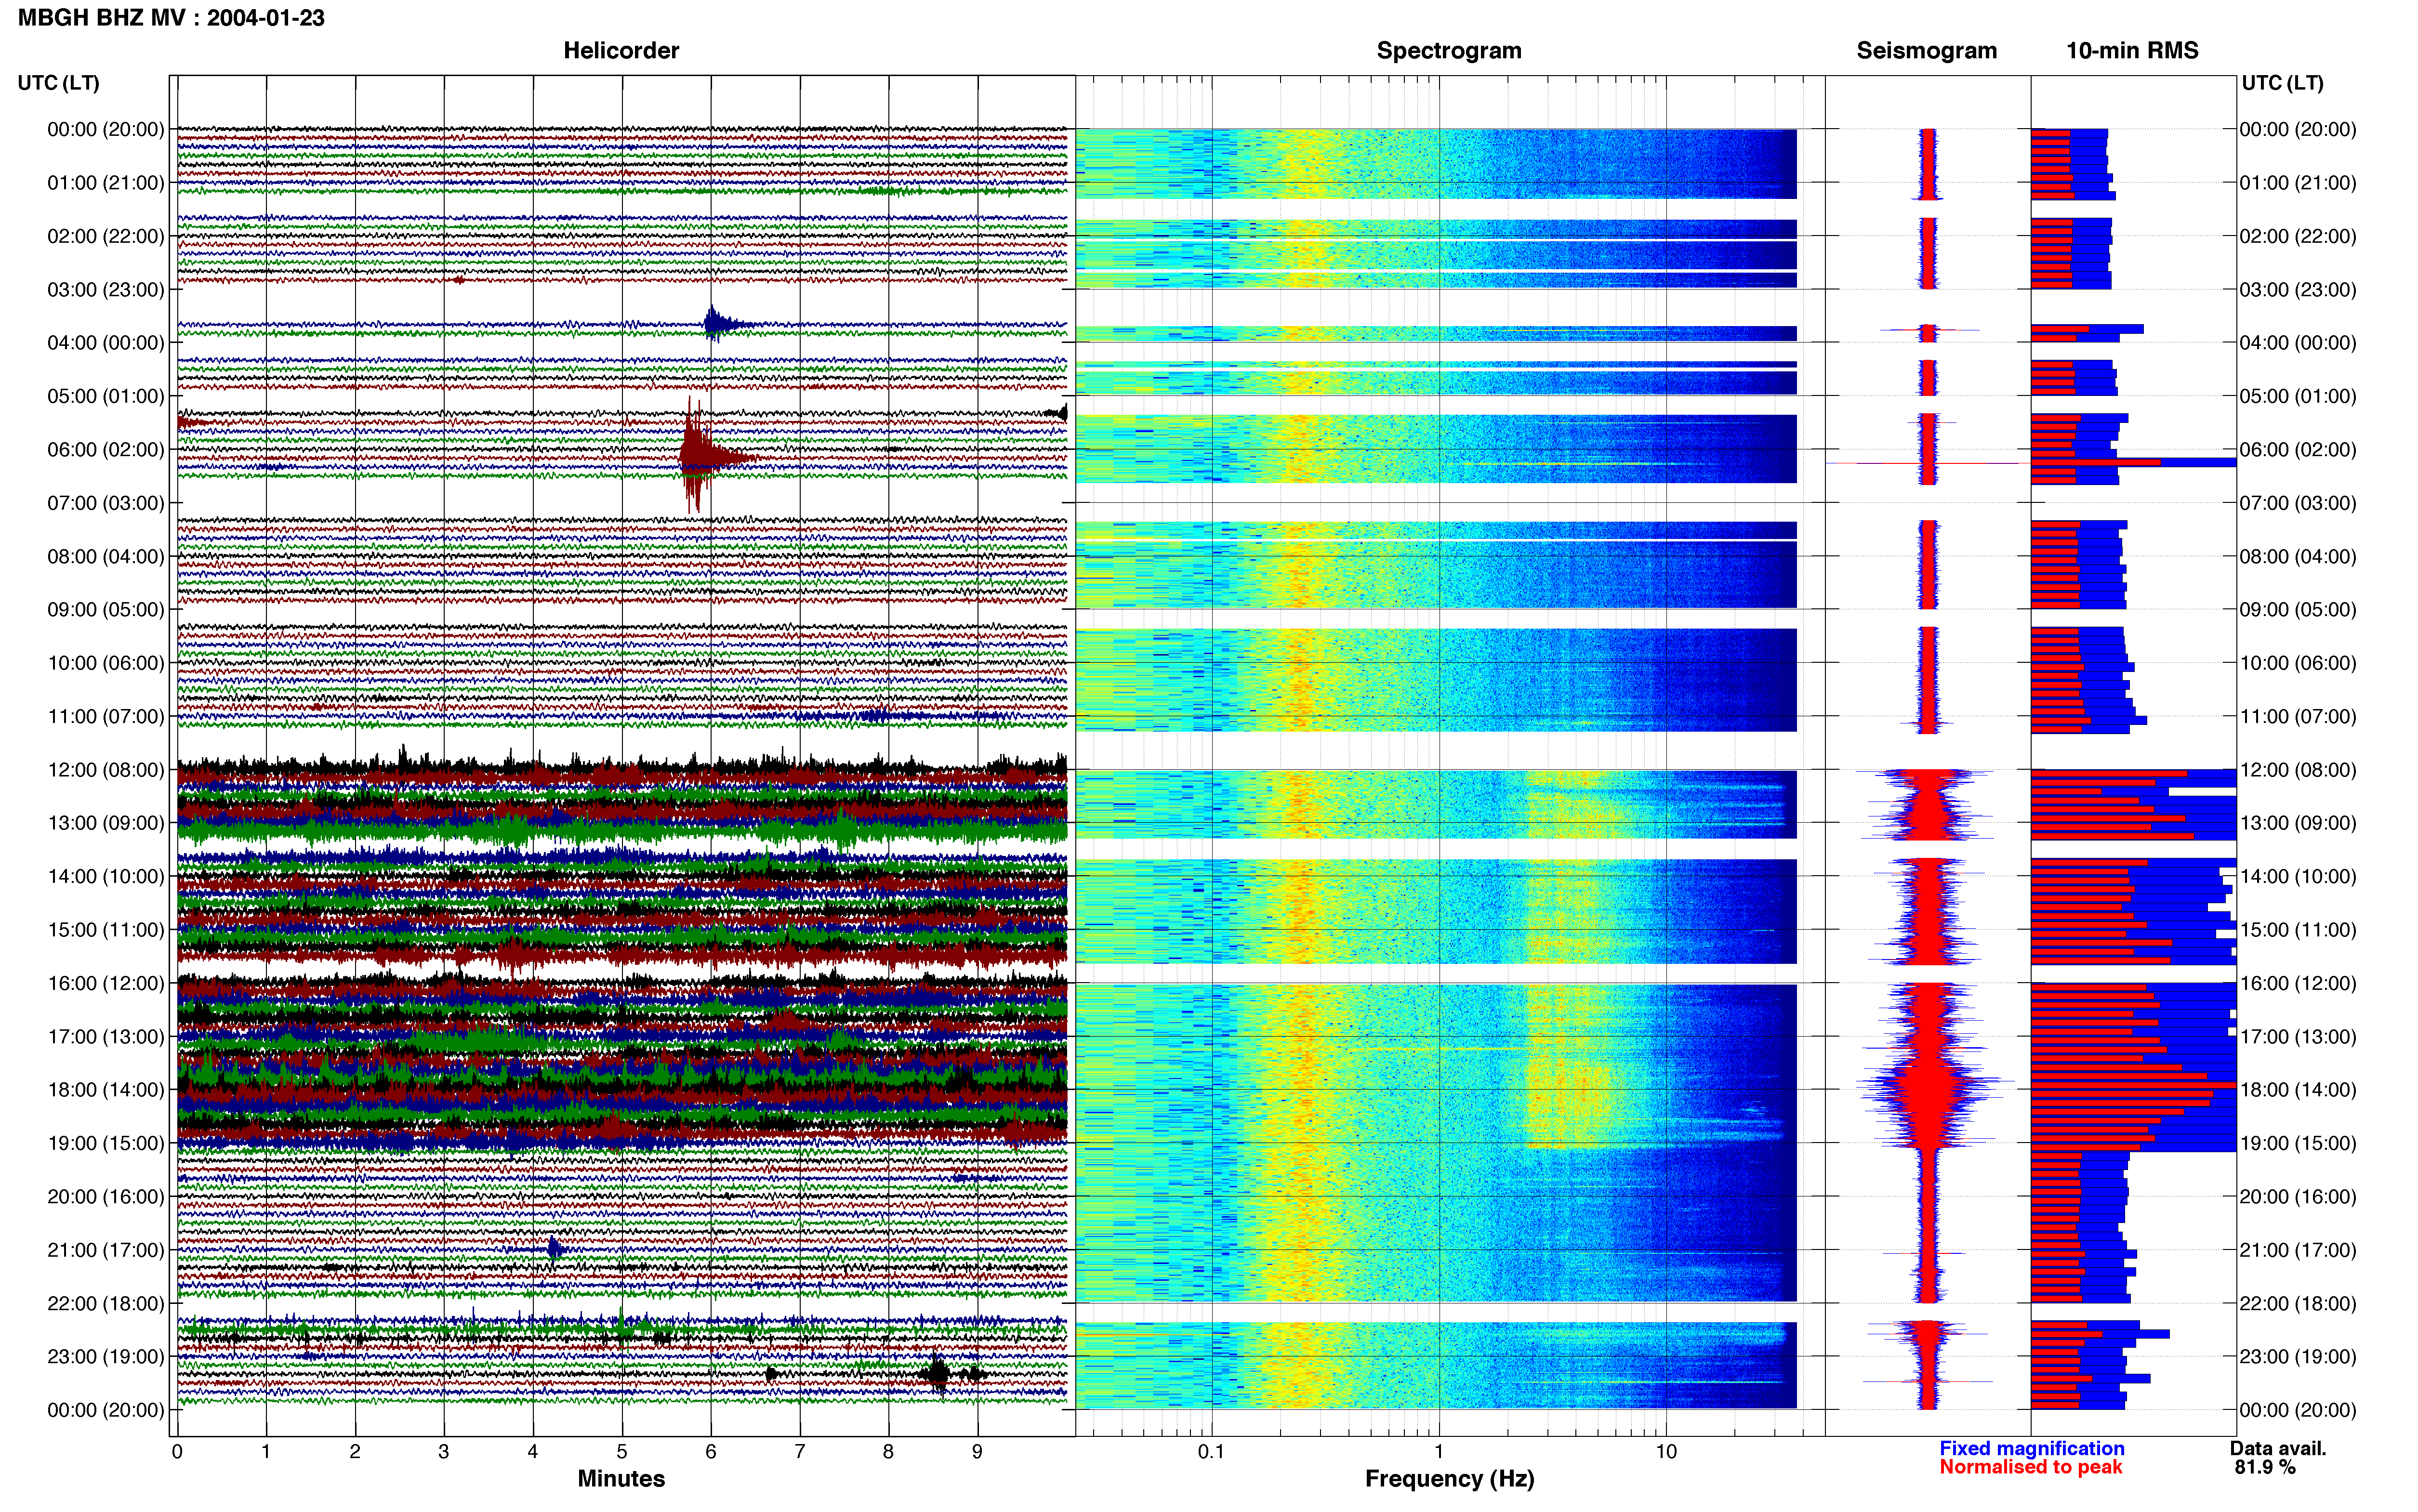Click left time label "01:00 (21:00)"
The width and height of the screenshot is (2418, 1512).
pyautogui.click(x=106, y=183)
